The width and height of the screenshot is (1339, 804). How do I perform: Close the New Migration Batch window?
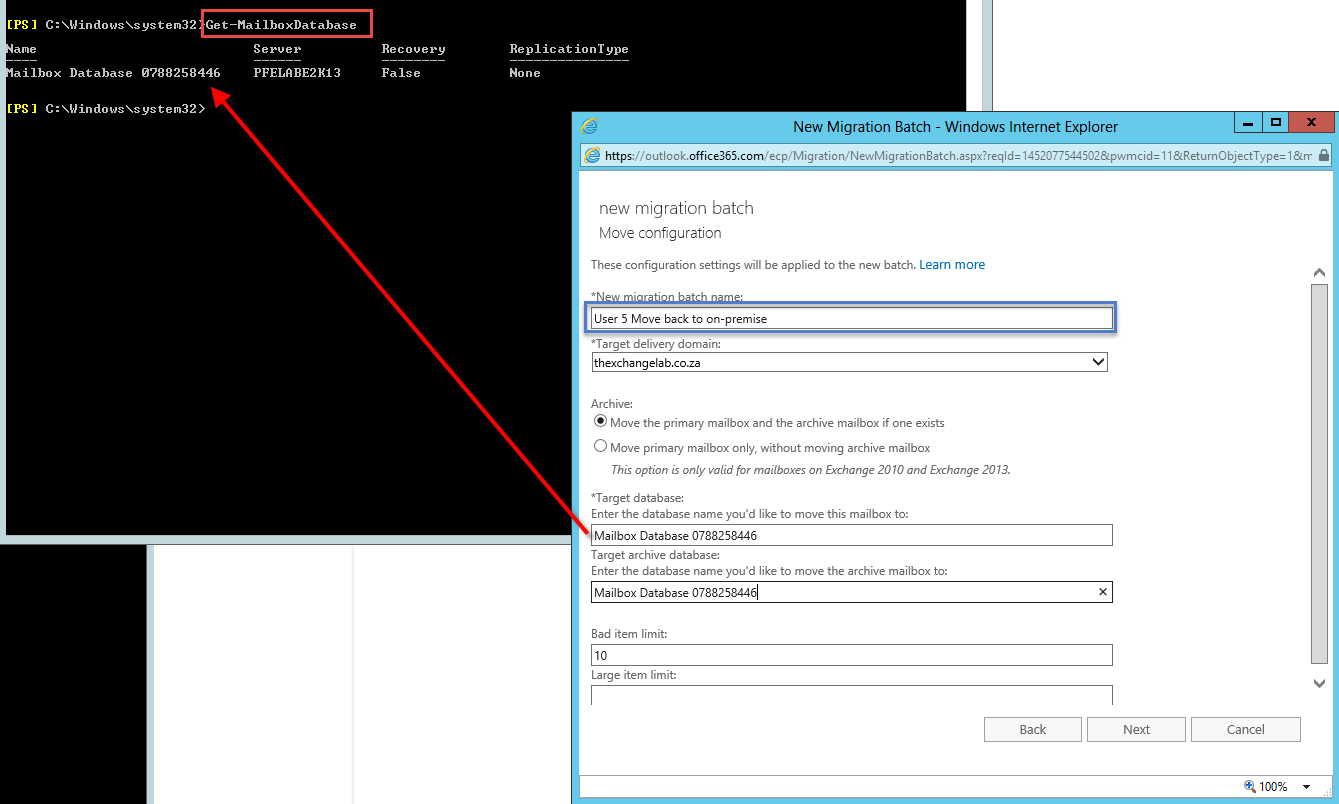pyautogui.click(x=1310, y=122)
